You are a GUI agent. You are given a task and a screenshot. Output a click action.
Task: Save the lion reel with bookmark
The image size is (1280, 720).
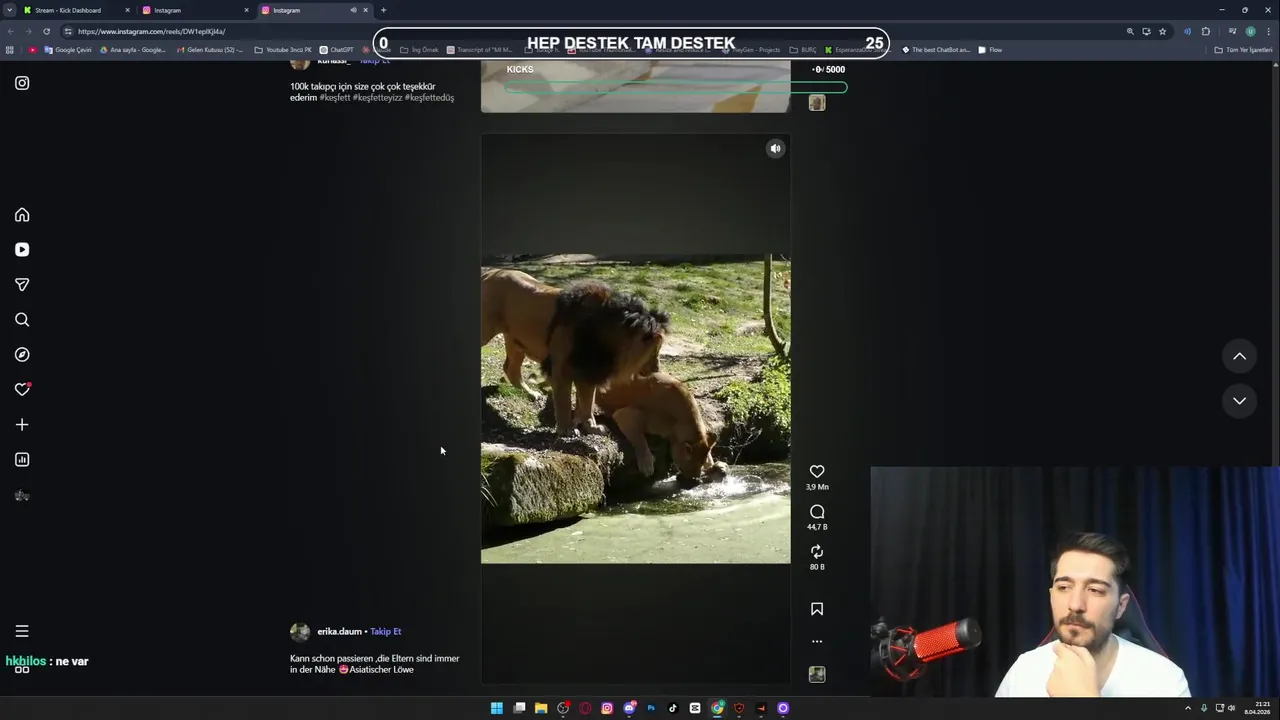[x=817, y=609]
